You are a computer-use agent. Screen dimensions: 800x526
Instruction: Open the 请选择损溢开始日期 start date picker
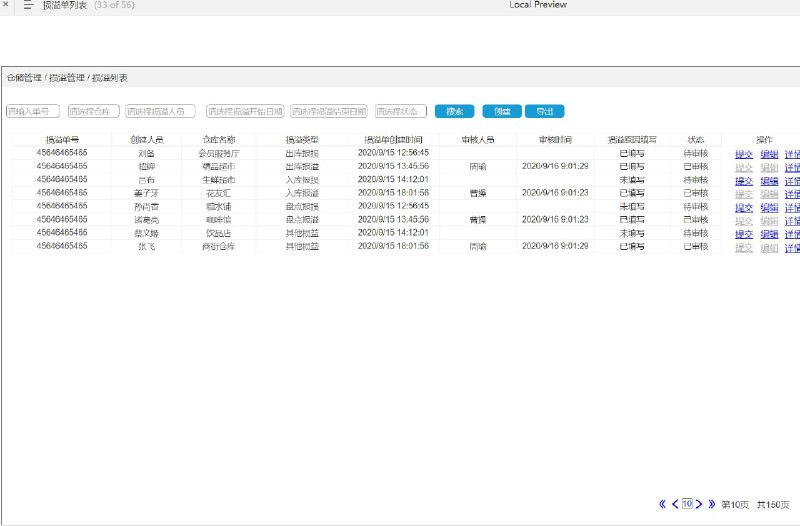pos(245,111)
